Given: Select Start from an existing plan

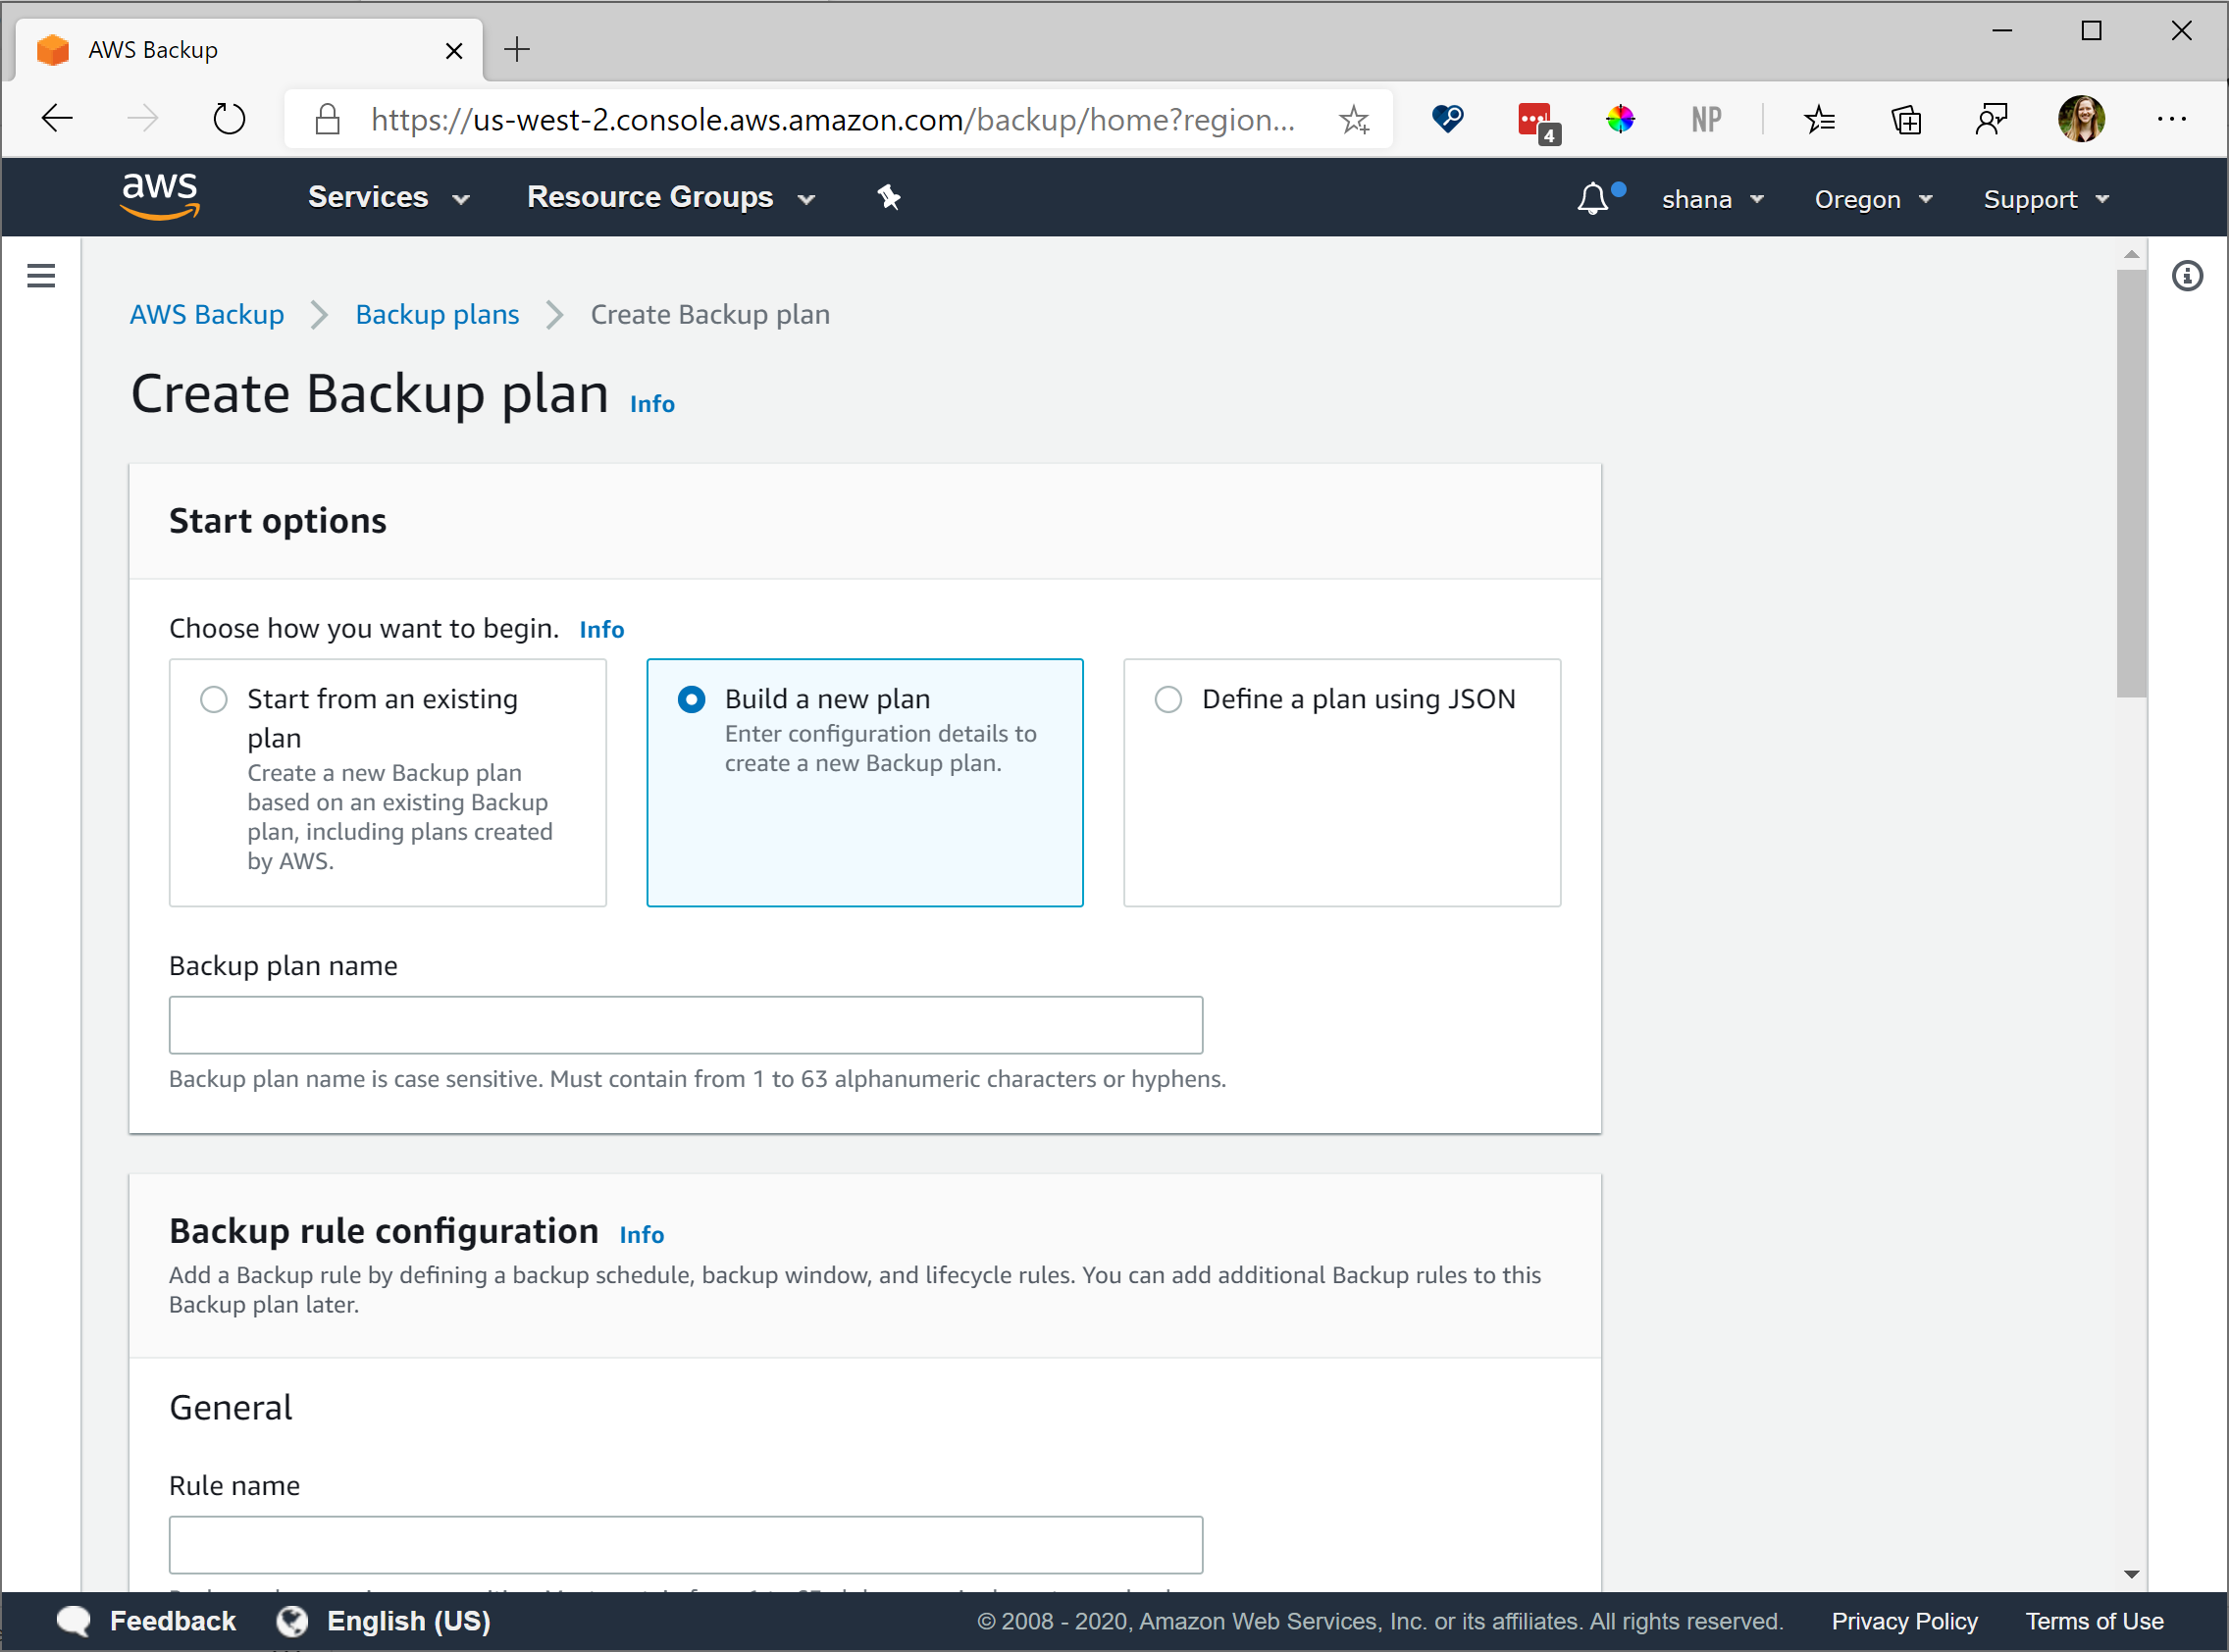Looking at the screenshot, I should point(212,699).
